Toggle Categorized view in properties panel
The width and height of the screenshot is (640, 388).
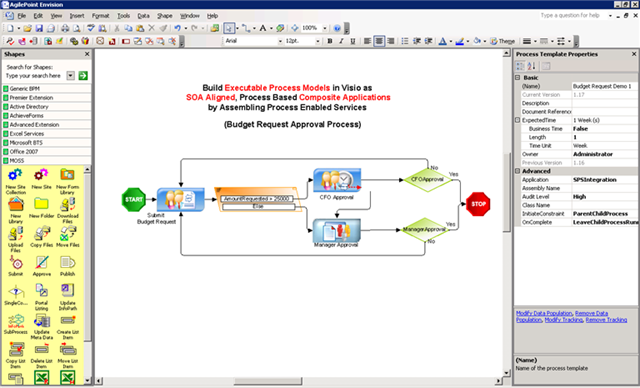520,66
